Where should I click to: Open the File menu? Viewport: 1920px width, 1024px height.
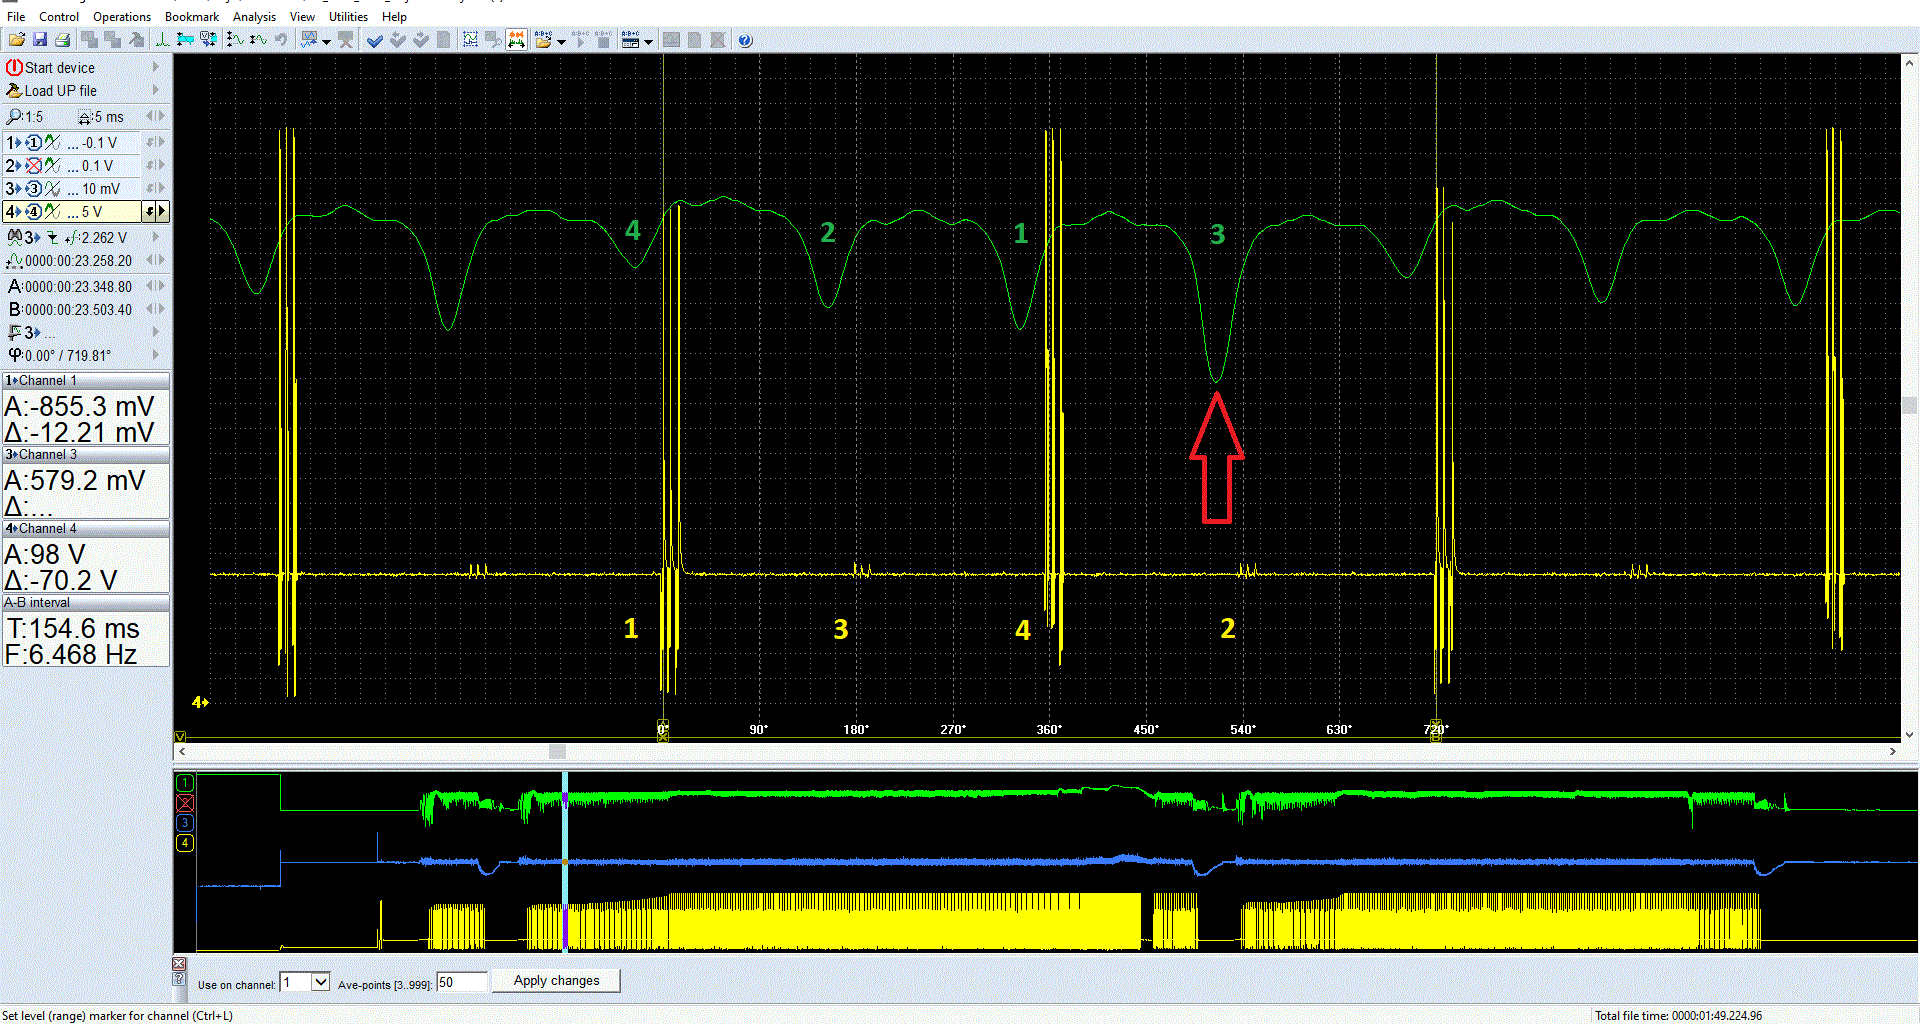point(16,17)
